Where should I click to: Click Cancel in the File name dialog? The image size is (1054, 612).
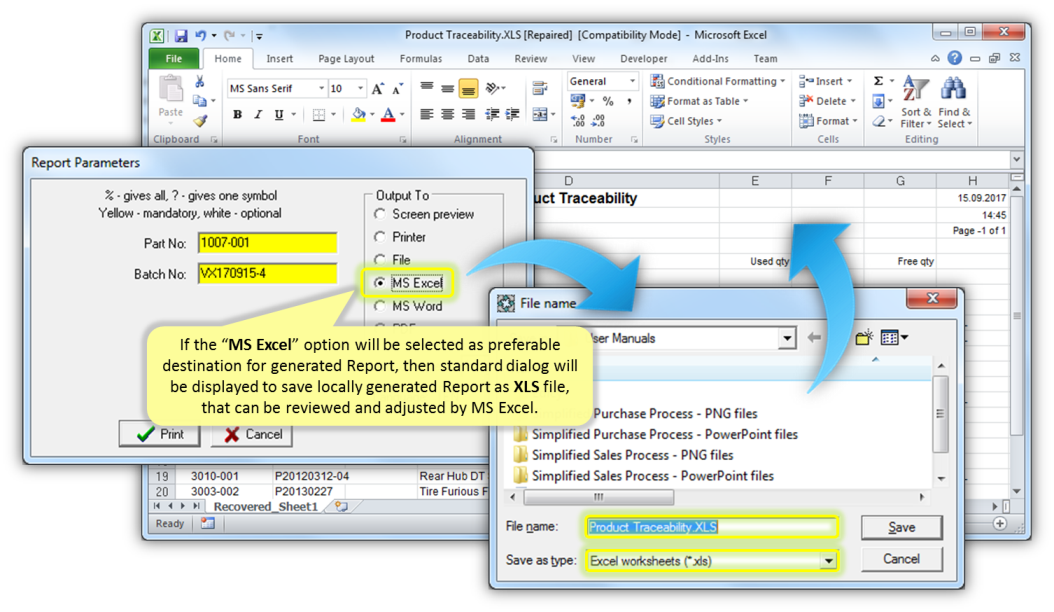click(901, 559)
